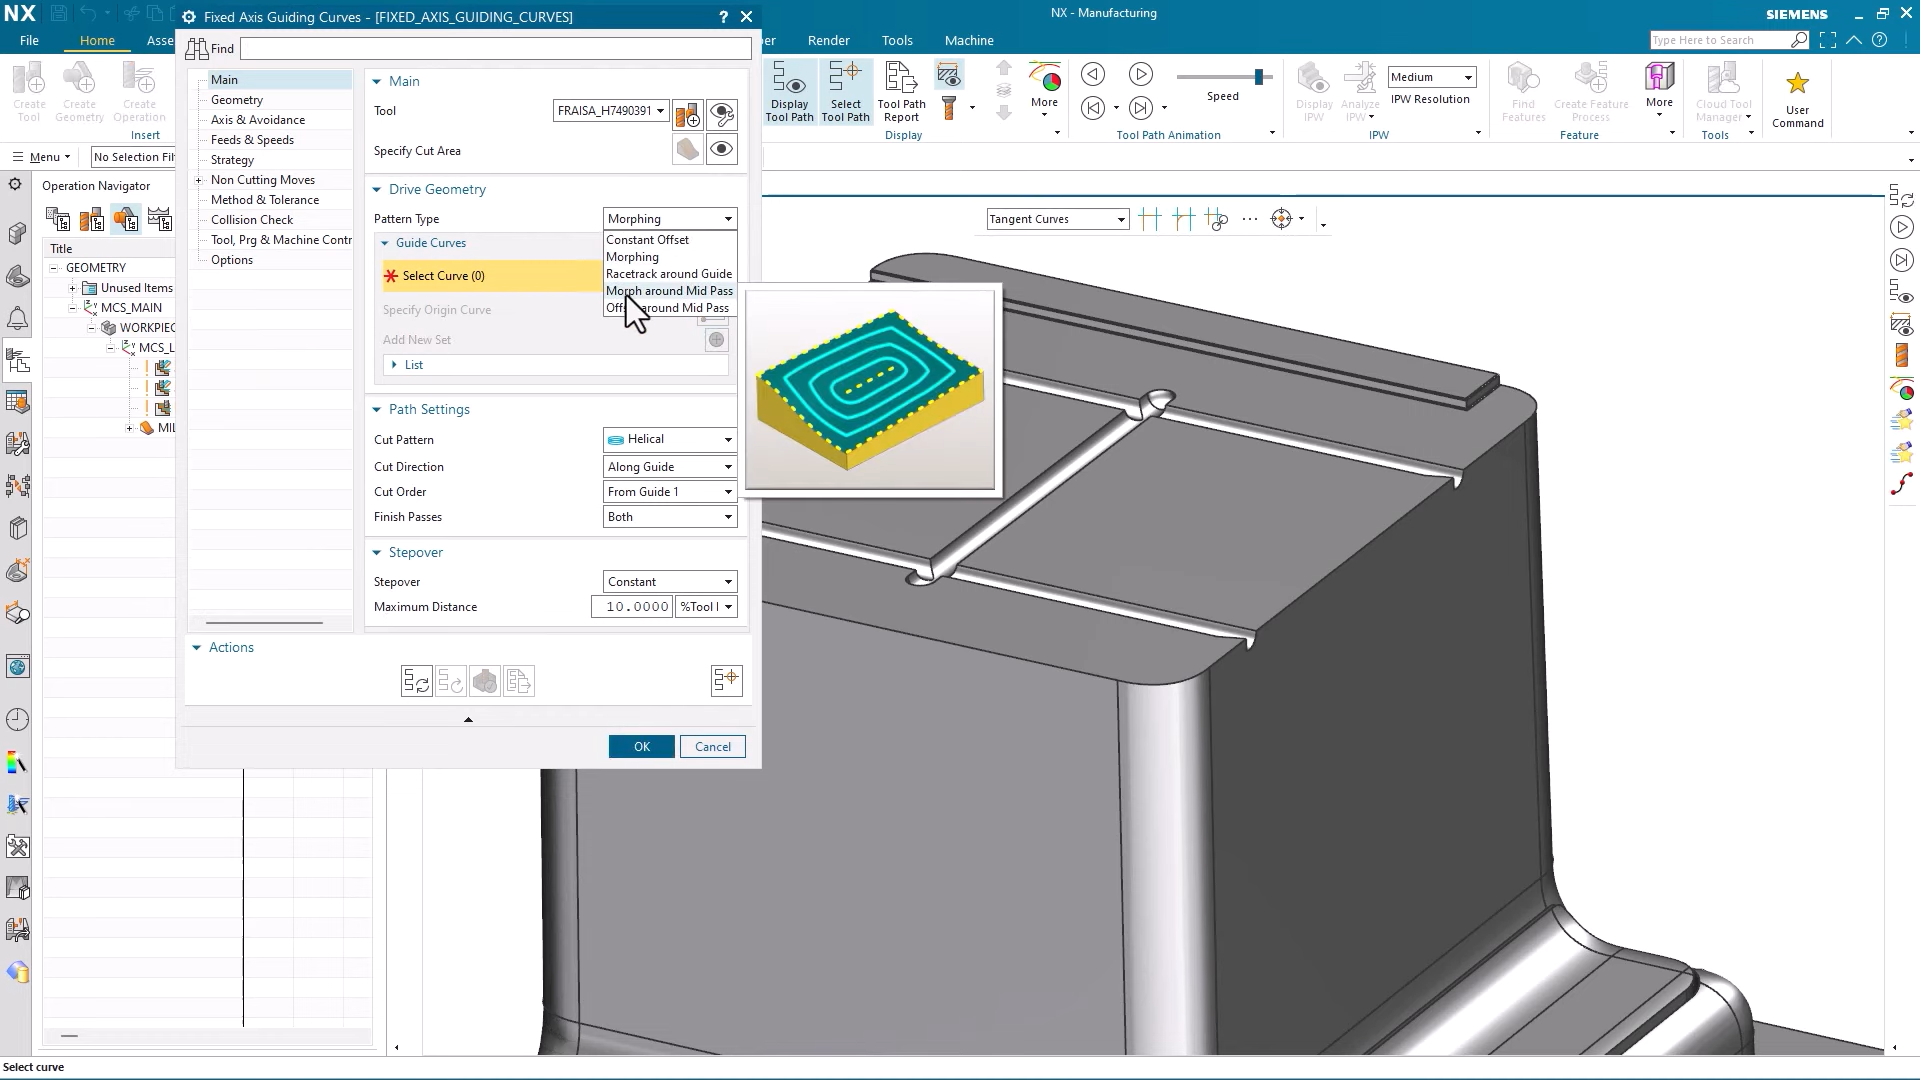Open the Tool Path Report tool
Screen dimensions: 1920x1080
899,92
